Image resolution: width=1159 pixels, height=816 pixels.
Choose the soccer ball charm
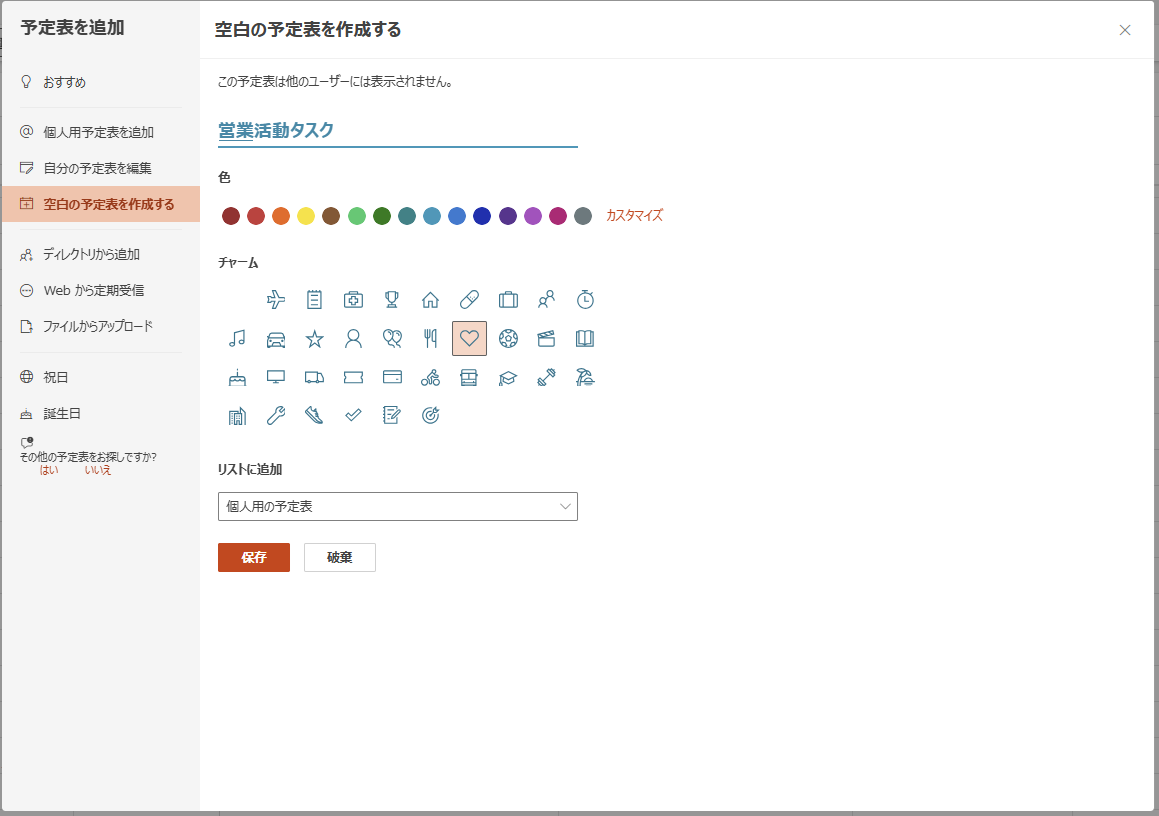tap(508, 338)
